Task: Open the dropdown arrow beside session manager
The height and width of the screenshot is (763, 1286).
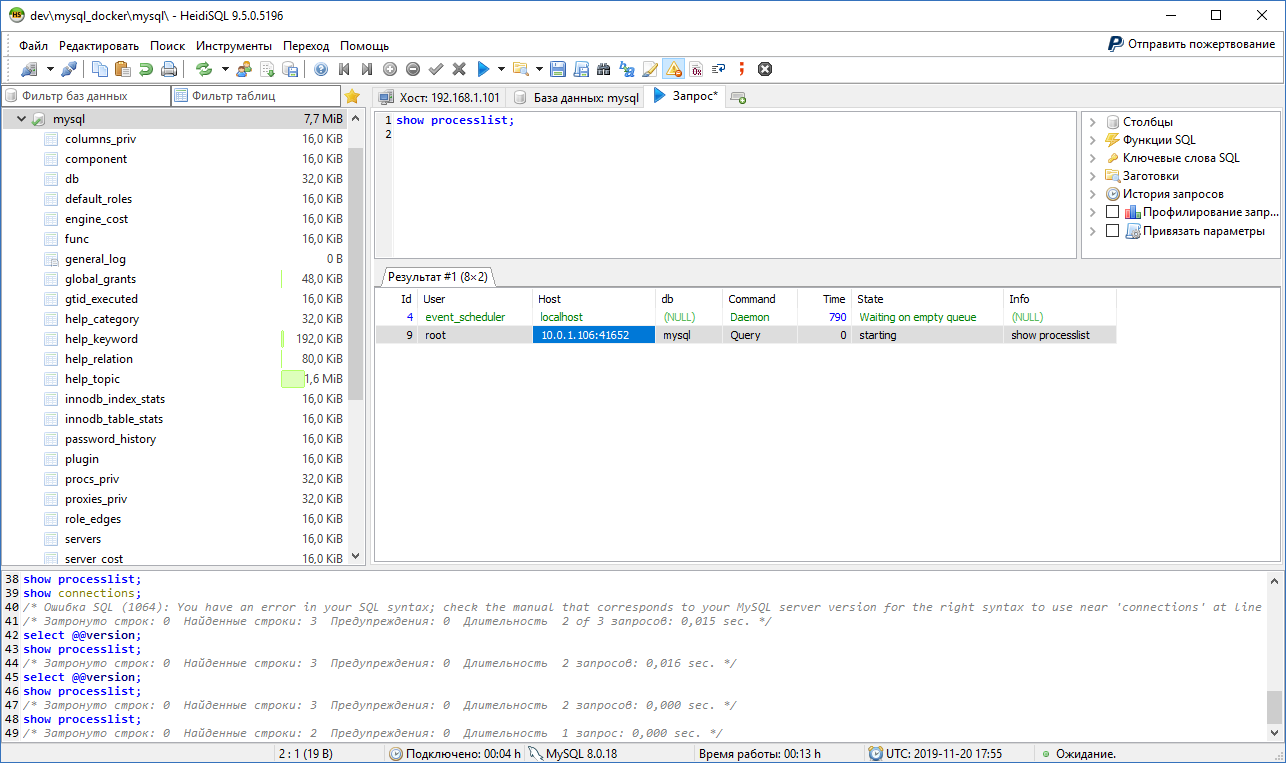Action: (50, 69)
